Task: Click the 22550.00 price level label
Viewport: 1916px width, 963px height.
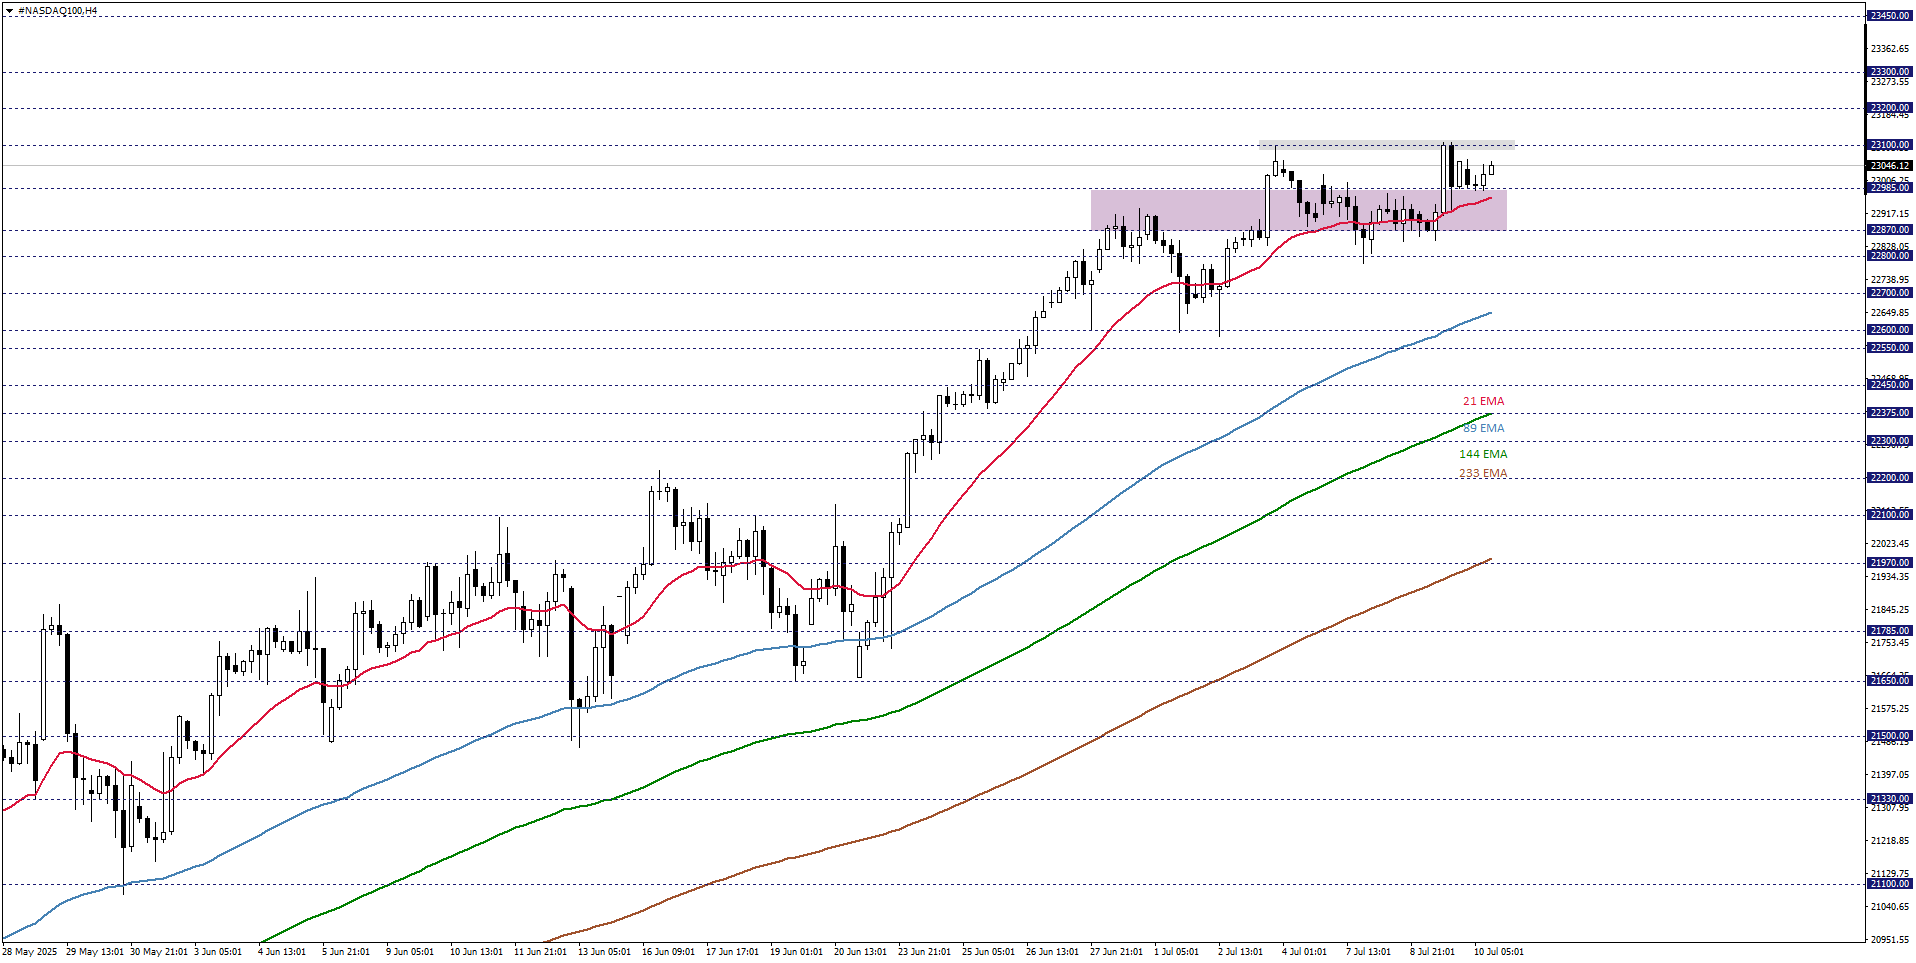Action: [1890, 348]
